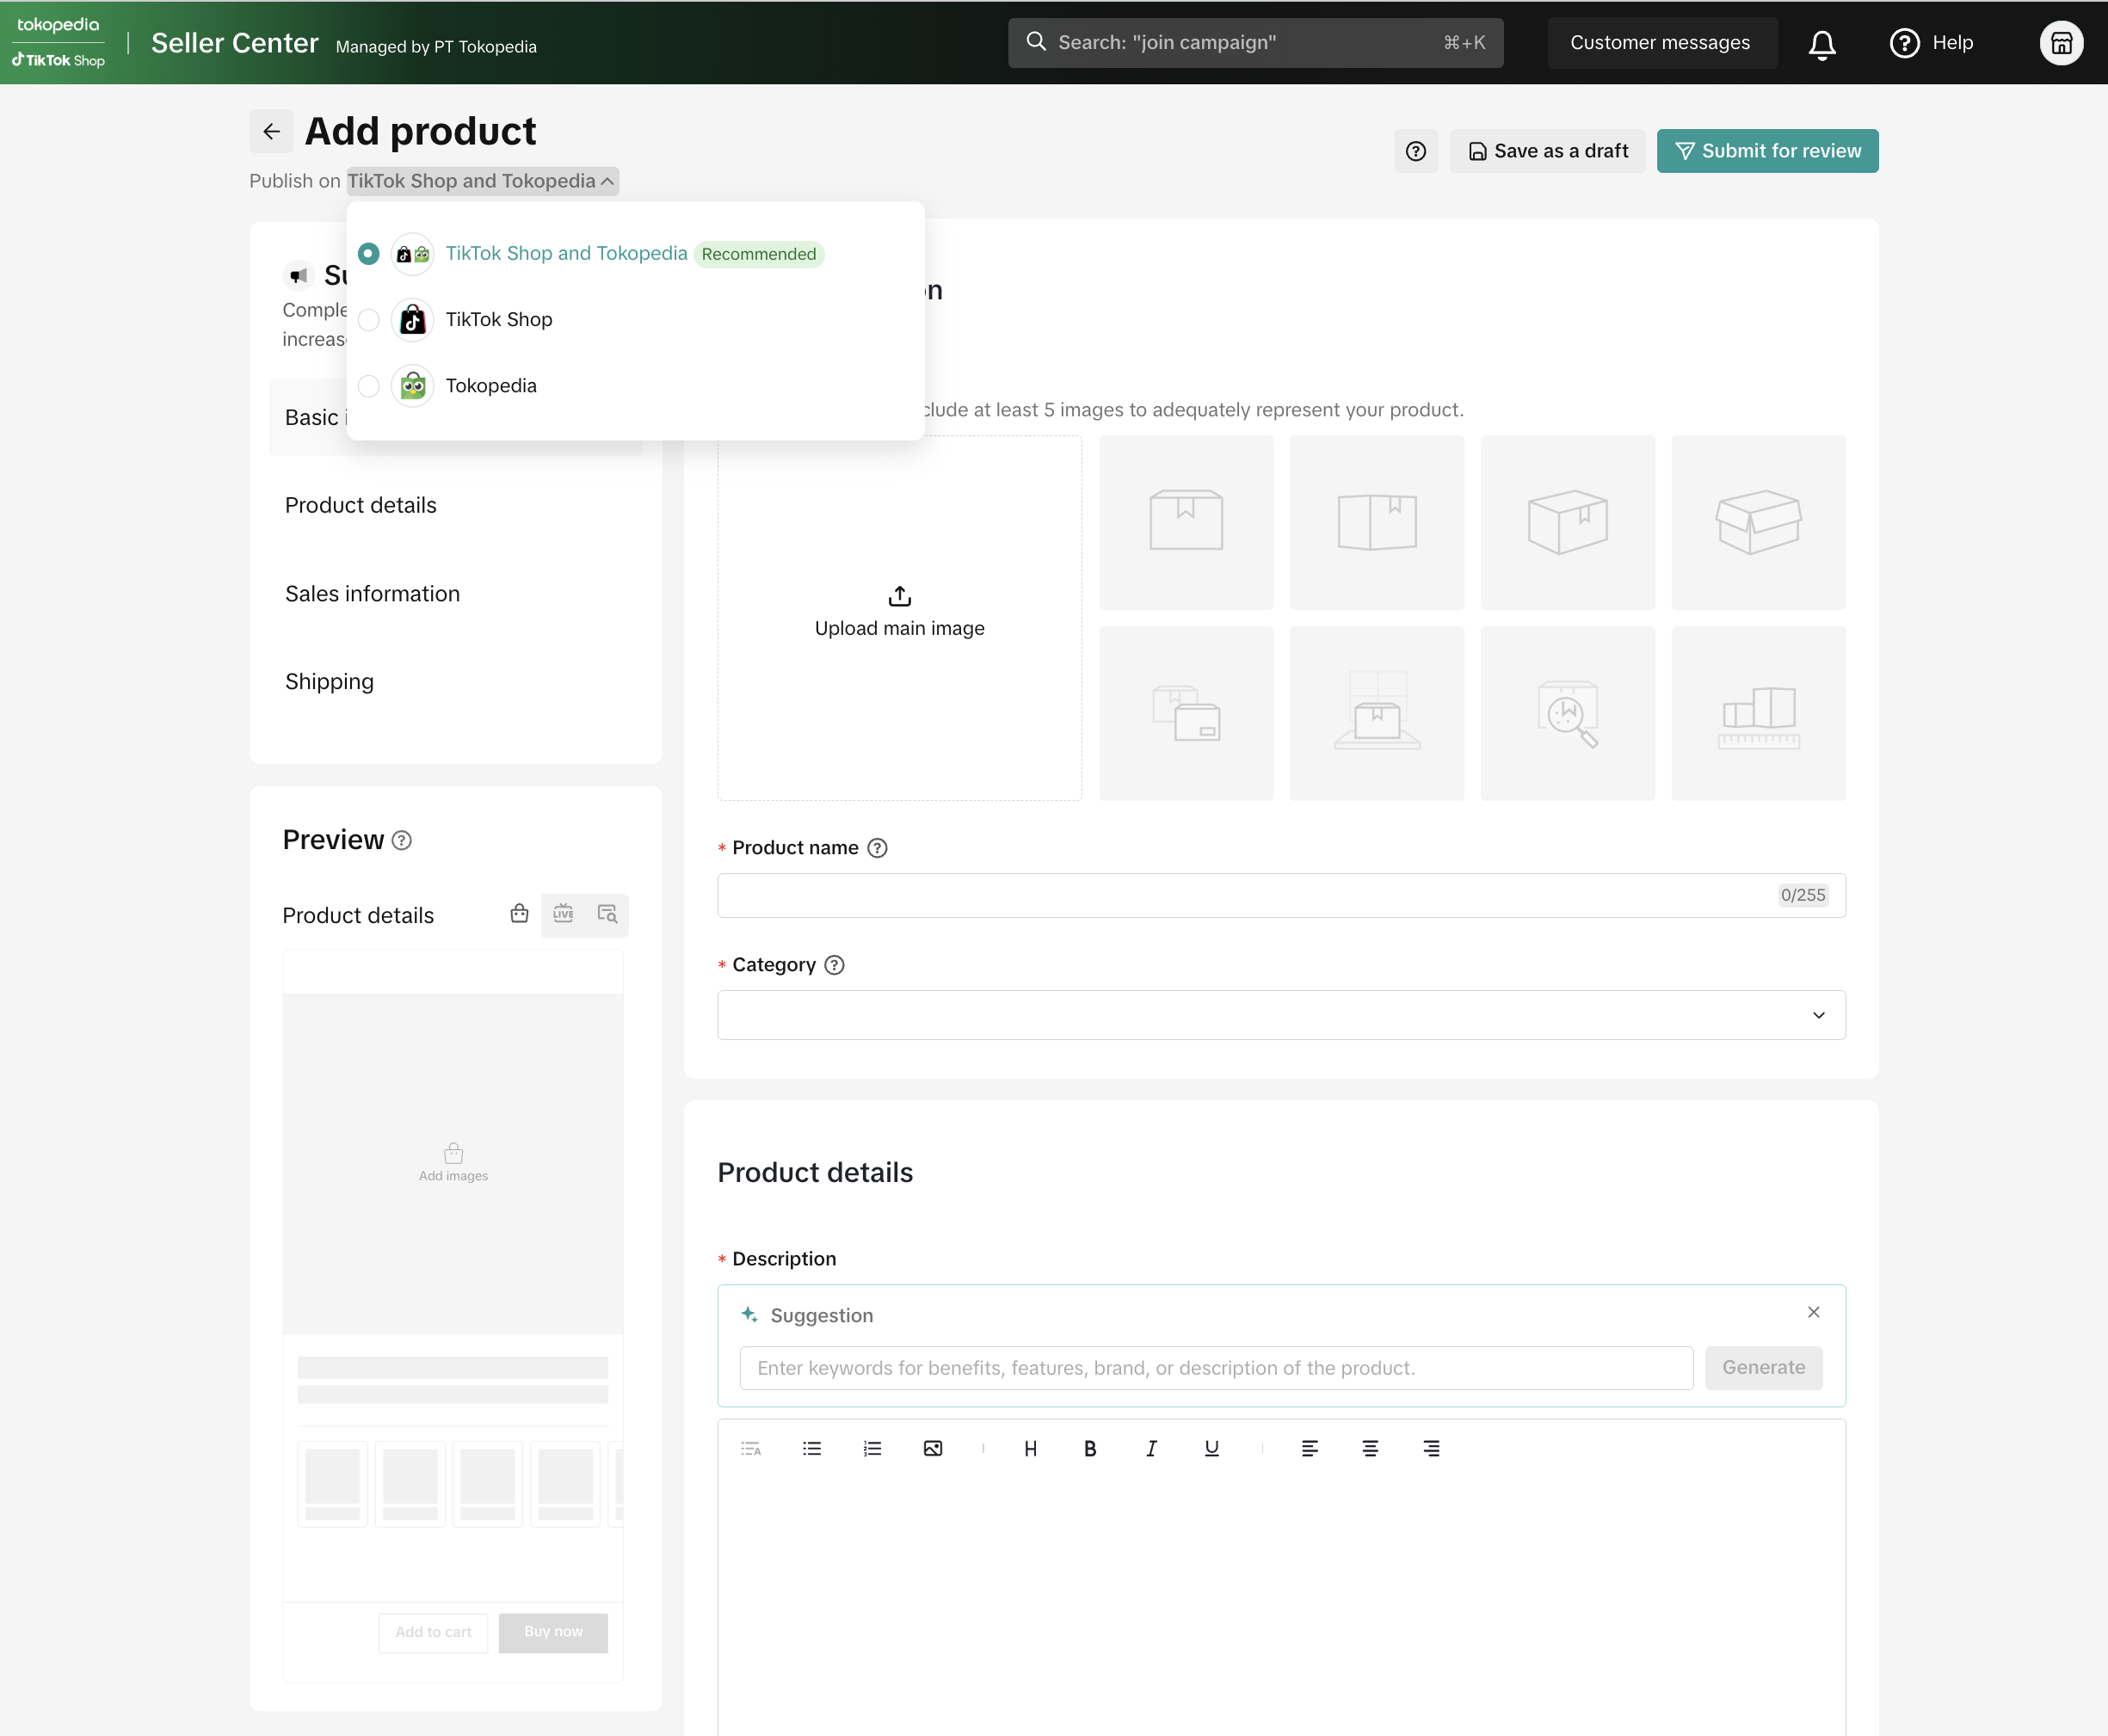Click the numbered list icon
Image resolution: width=2108 pixels, height=1736 pixels.
tap(872, 1448)
